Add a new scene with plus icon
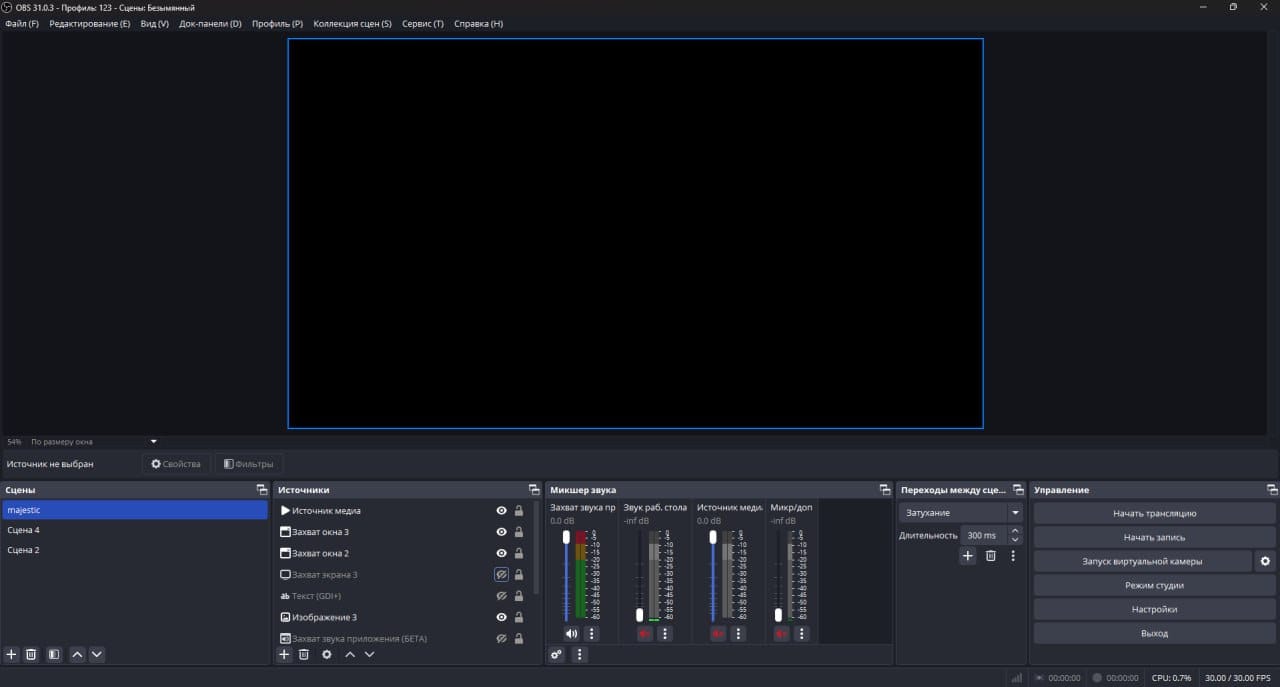1280x687 pixels. pos(12,654)
